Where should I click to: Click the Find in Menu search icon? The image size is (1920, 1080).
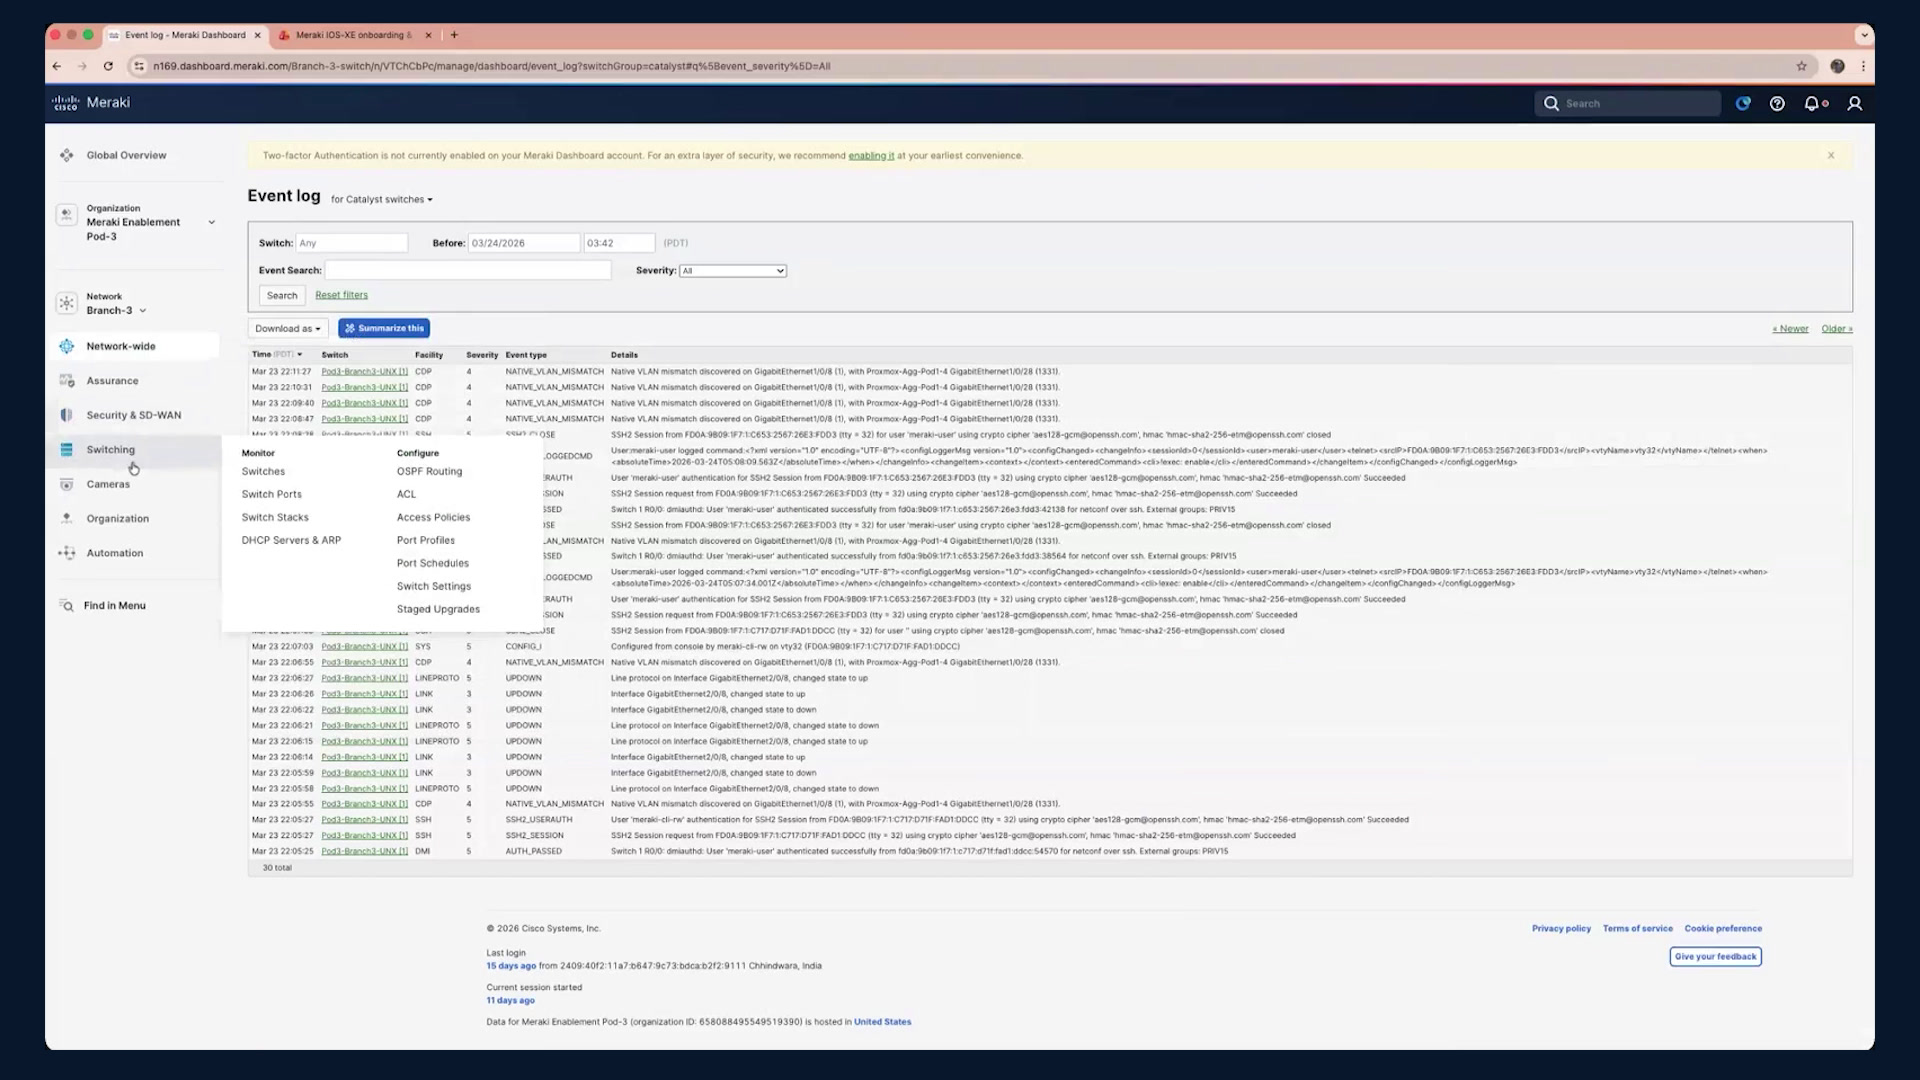click(x=67, y=606)
